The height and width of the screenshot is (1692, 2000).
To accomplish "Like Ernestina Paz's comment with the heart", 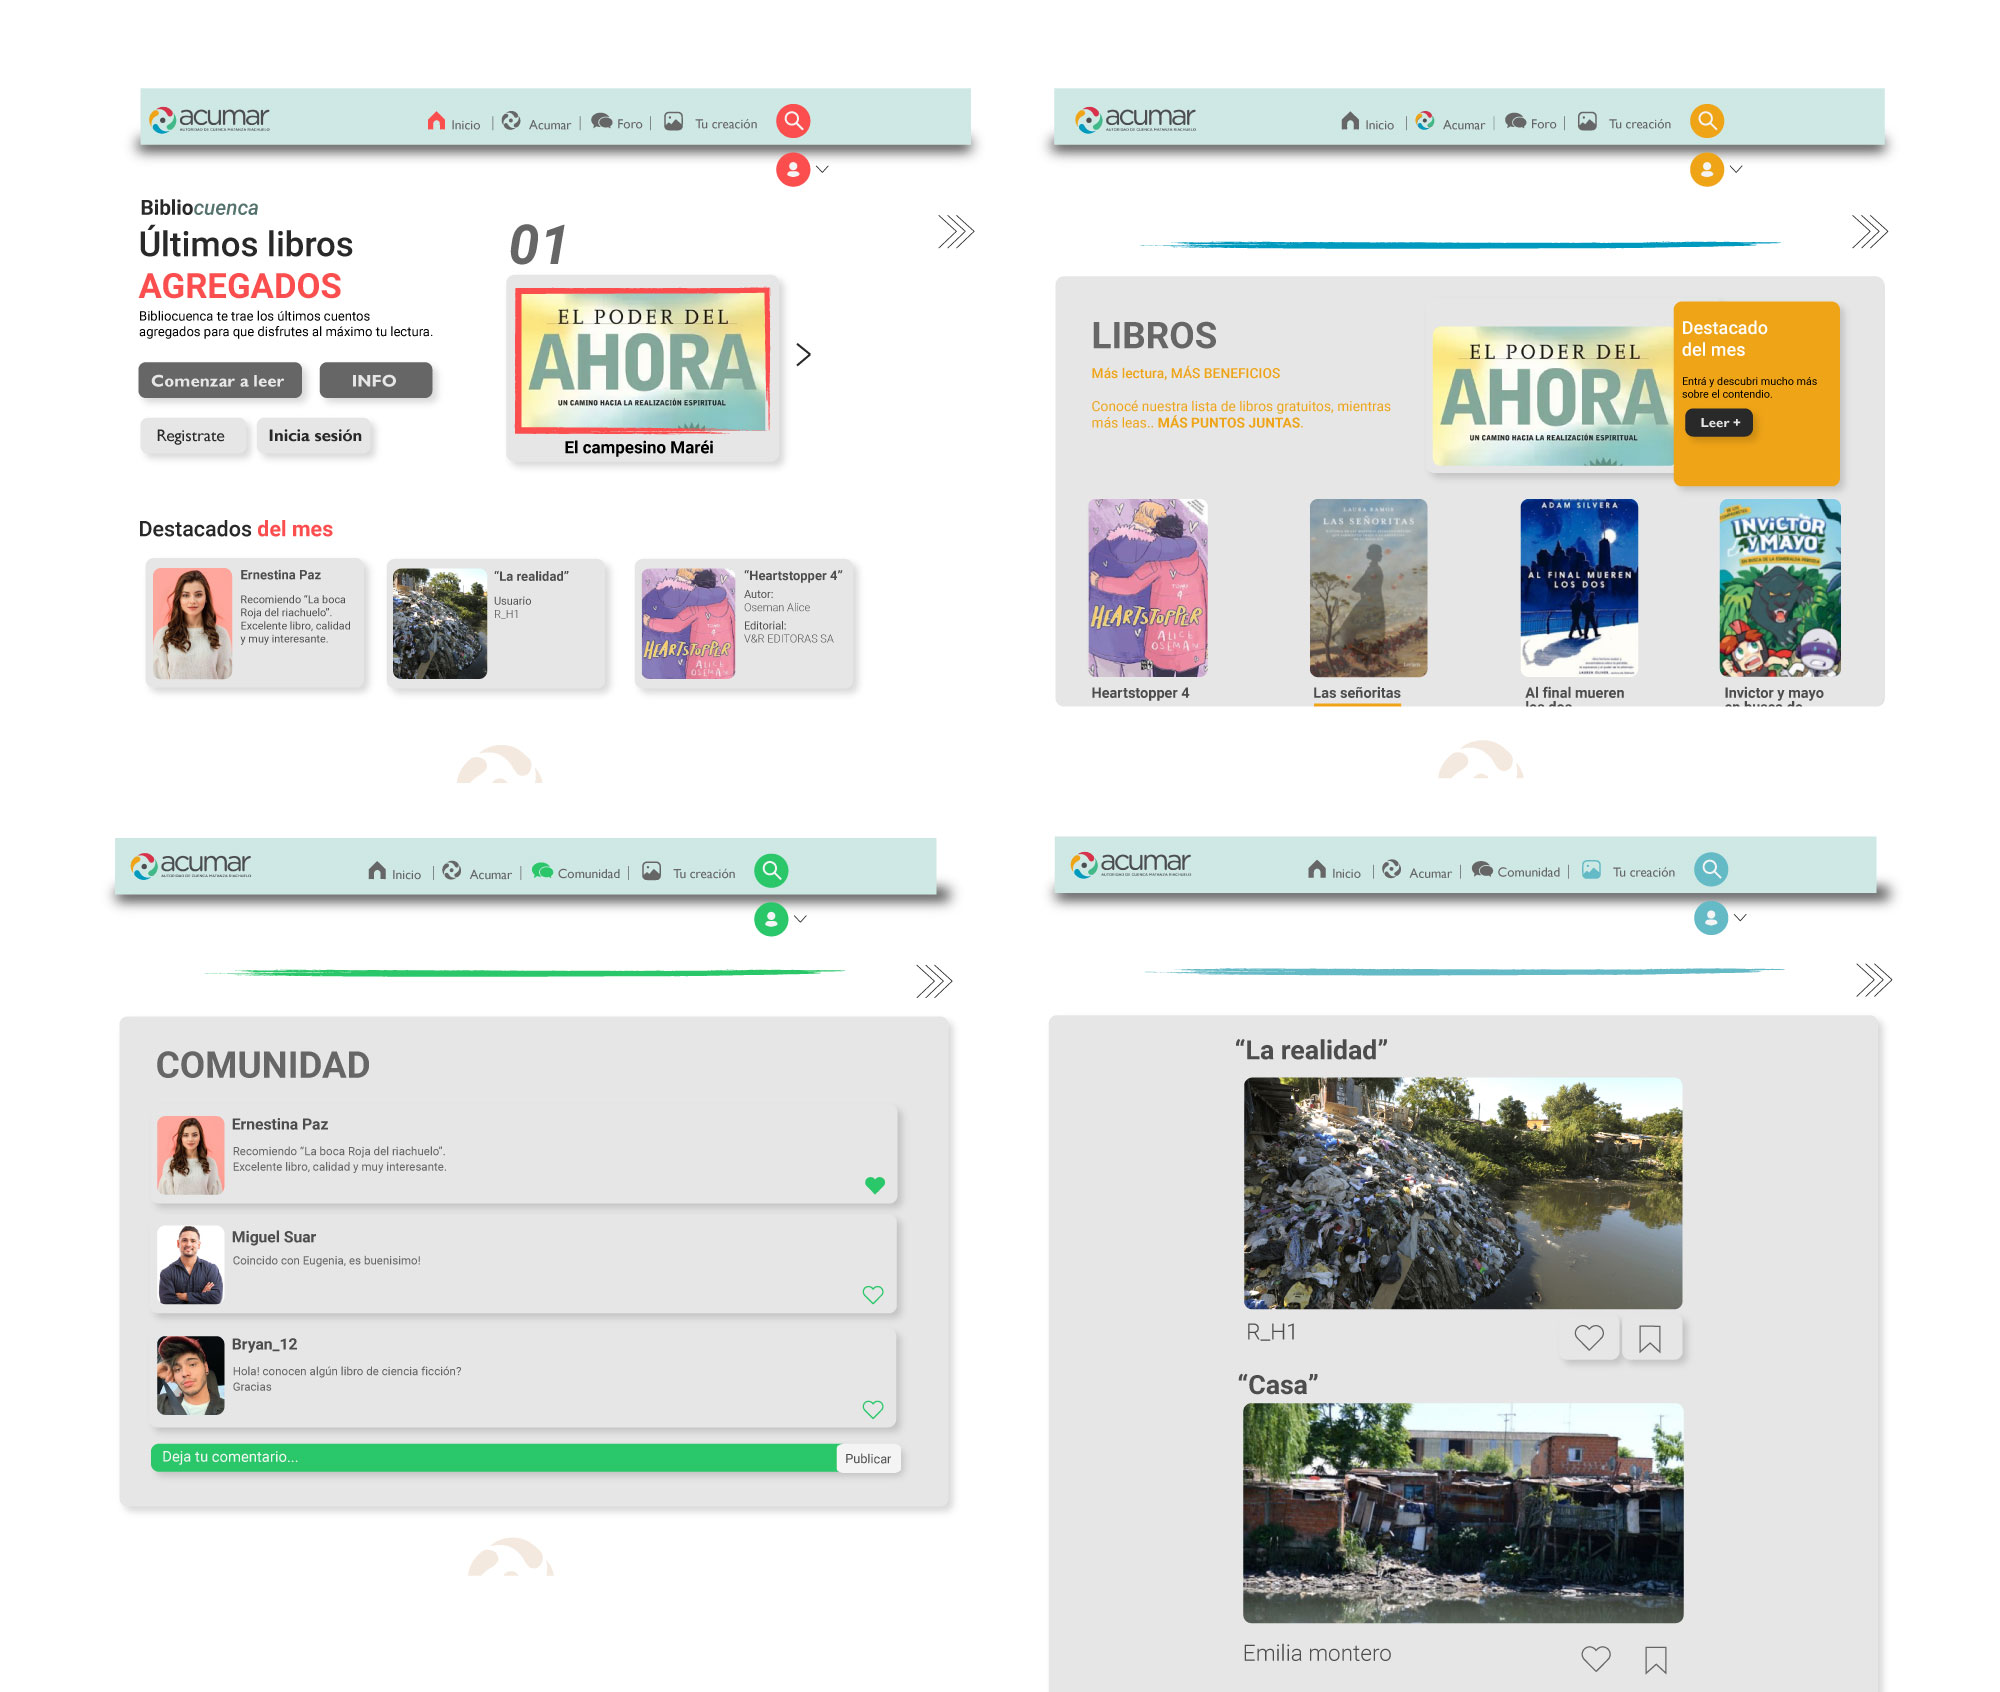I will (875, 1186).
